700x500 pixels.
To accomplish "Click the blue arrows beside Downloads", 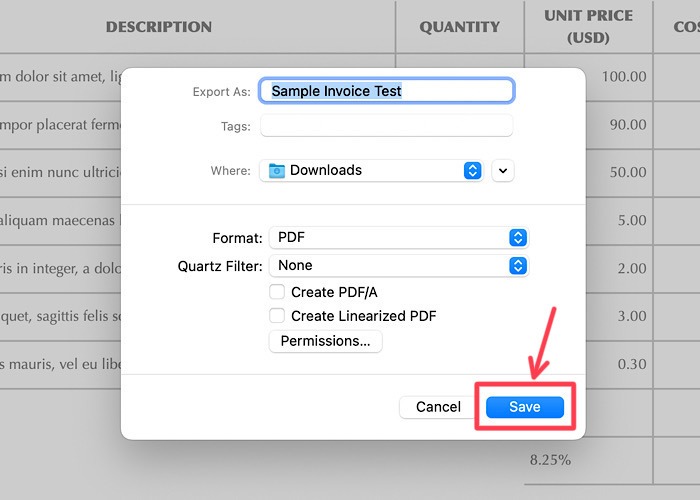I will coord(473,171).
